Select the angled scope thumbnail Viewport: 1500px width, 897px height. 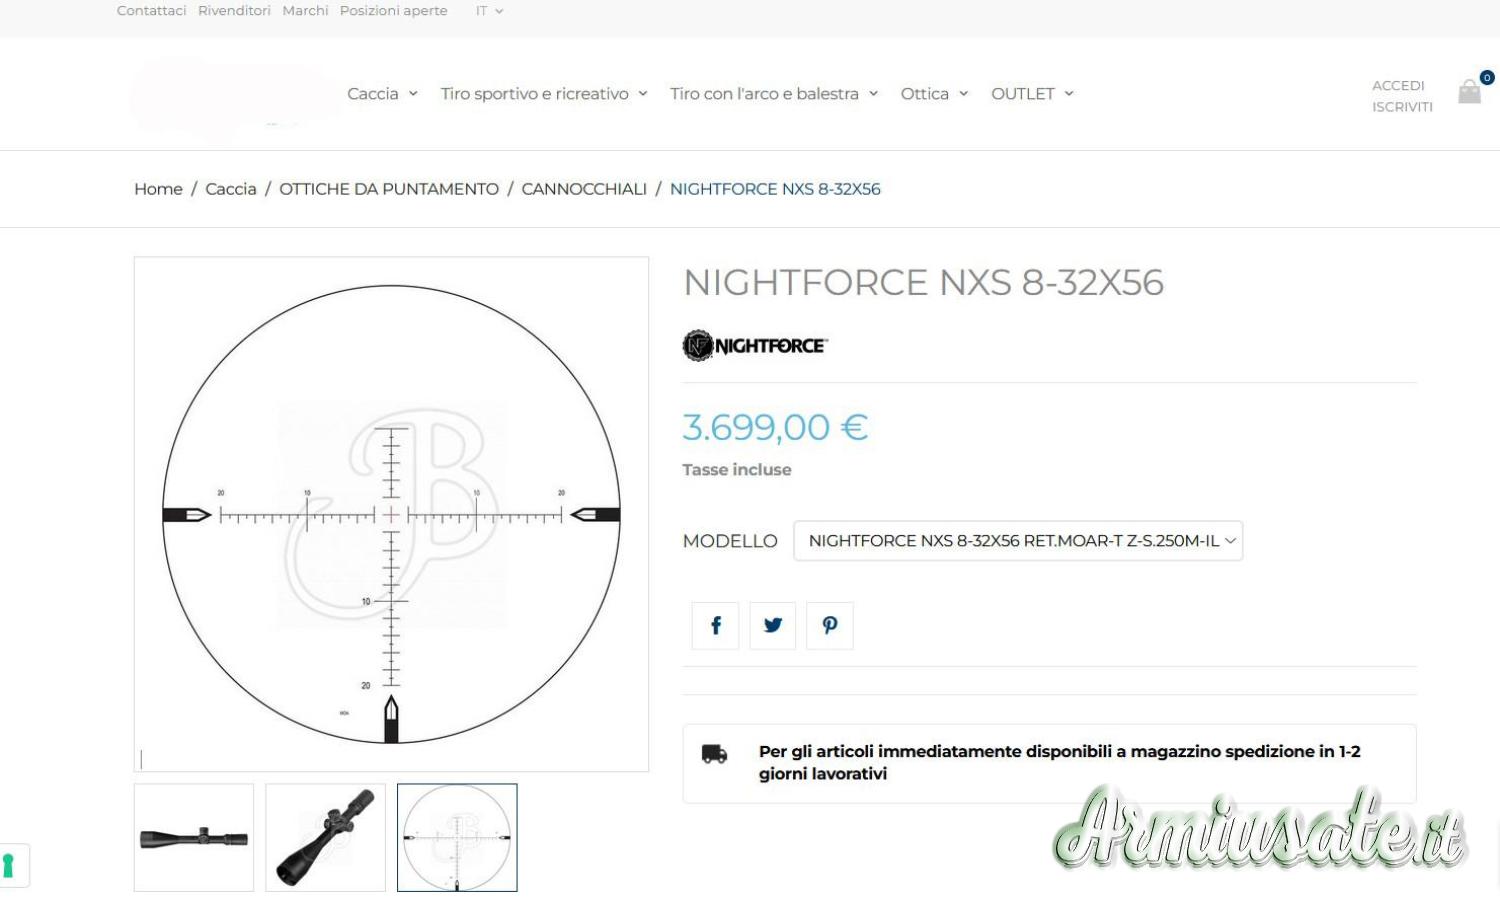(325, 838)
